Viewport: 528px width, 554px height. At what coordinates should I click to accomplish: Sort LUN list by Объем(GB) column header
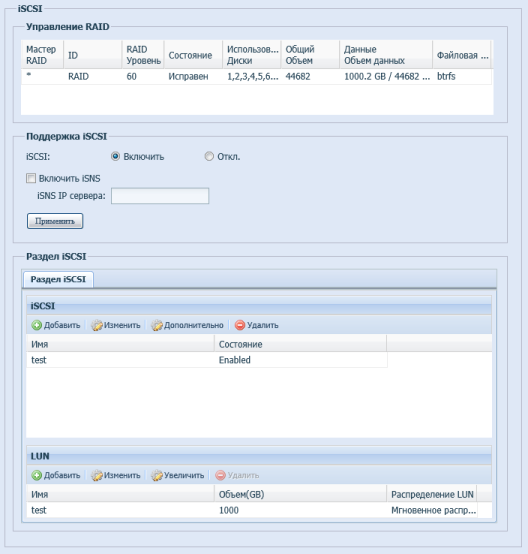pos(300,494)
